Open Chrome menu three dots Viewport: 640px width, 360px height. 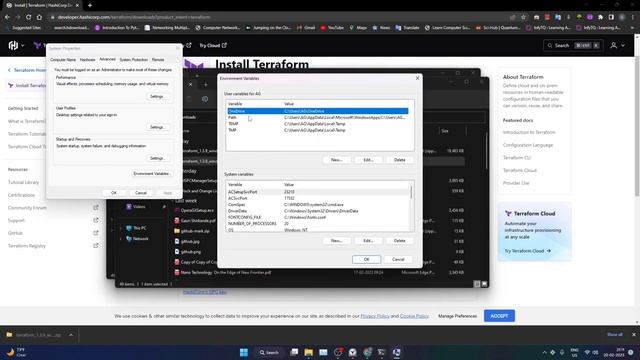(633, 17)
